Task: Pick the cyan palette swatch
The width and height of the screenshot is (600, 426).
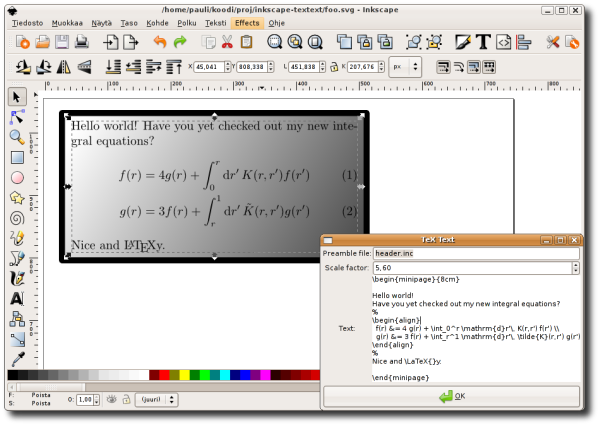Action: [x=225, y=375]
